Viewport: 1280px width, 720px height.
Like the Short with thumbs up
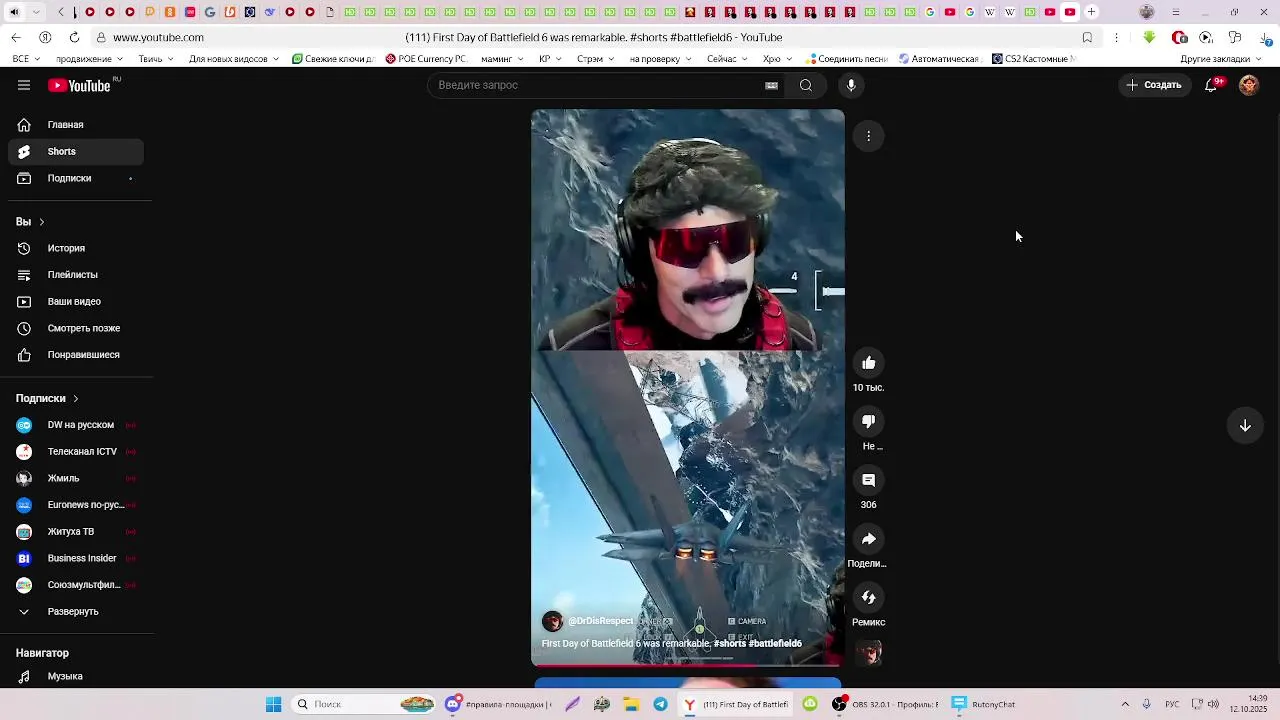point(869,363)
